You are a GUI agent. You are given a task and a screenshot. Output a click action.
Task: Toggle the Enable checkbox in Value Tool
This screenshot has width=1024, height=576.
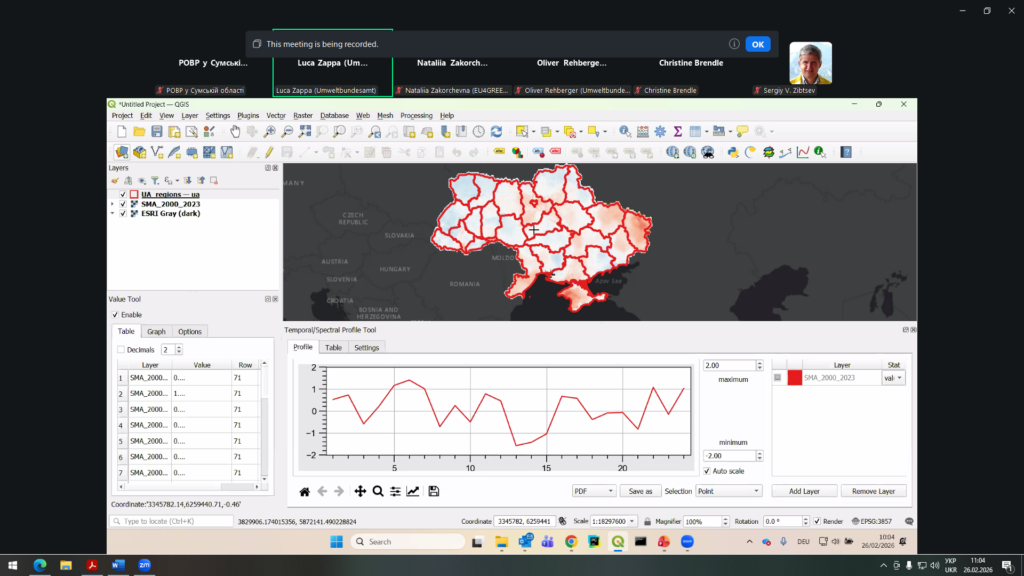116,315
